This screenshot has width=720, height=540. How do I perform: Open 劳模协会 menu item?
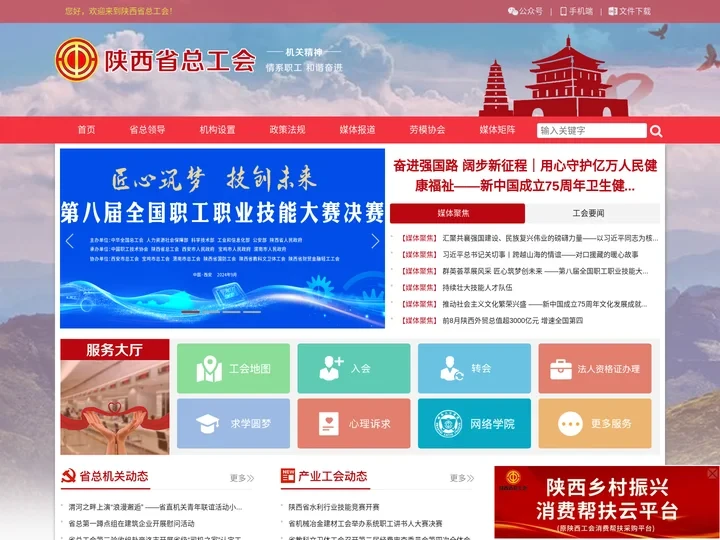[x=428, y=130]
